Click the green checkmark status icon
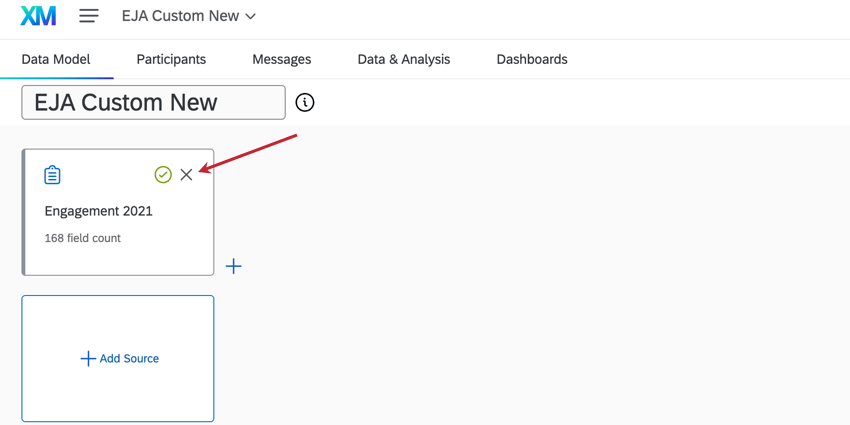This screenshot has width=850, height=425. pos(163,175)
